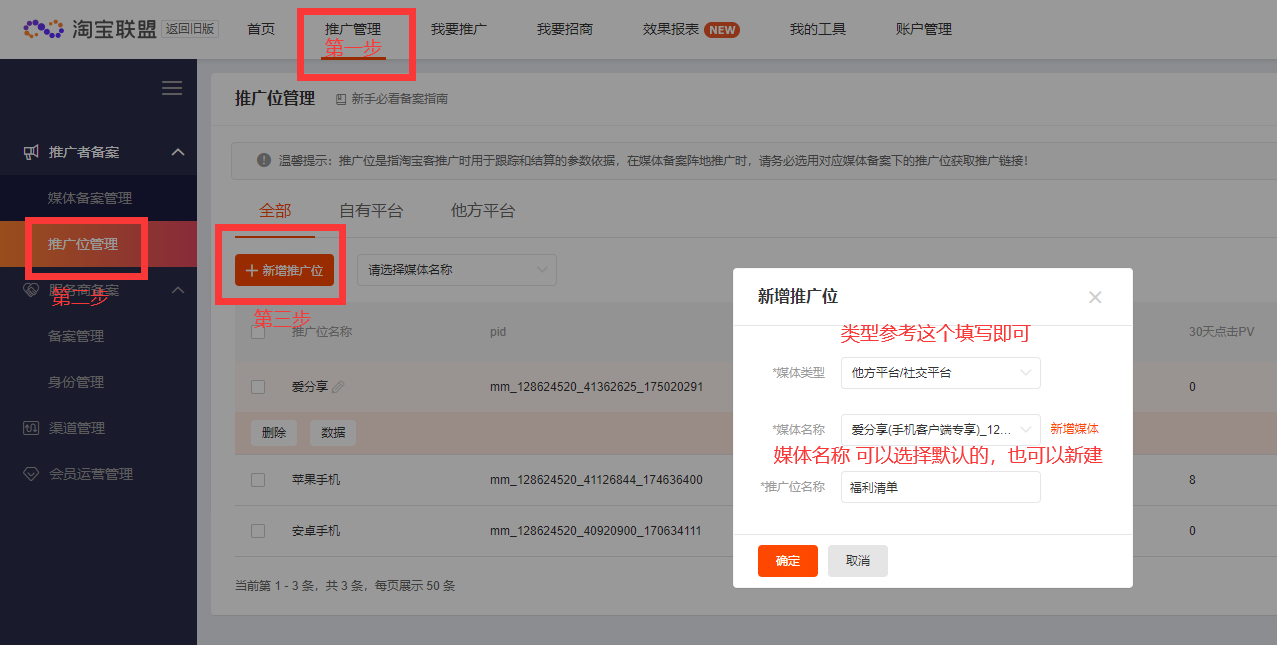Click the 新增媒体 link in dialog
This screenshot has width=1277, height=645.
[x=1075, y=429]
